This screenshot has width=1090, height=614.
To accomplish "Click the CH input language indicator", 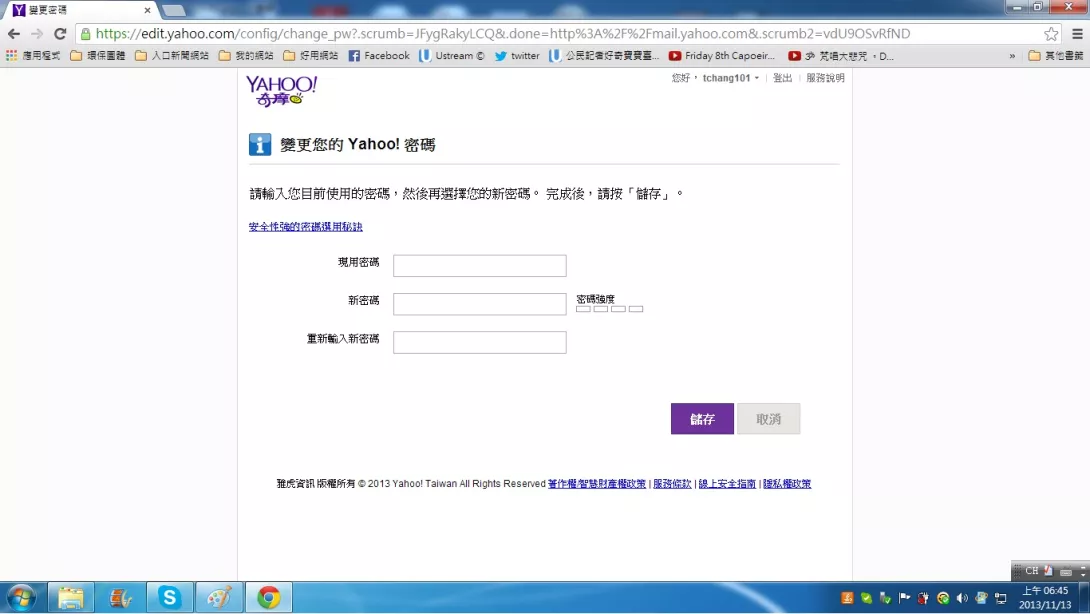I will [x=1032, y=571].
